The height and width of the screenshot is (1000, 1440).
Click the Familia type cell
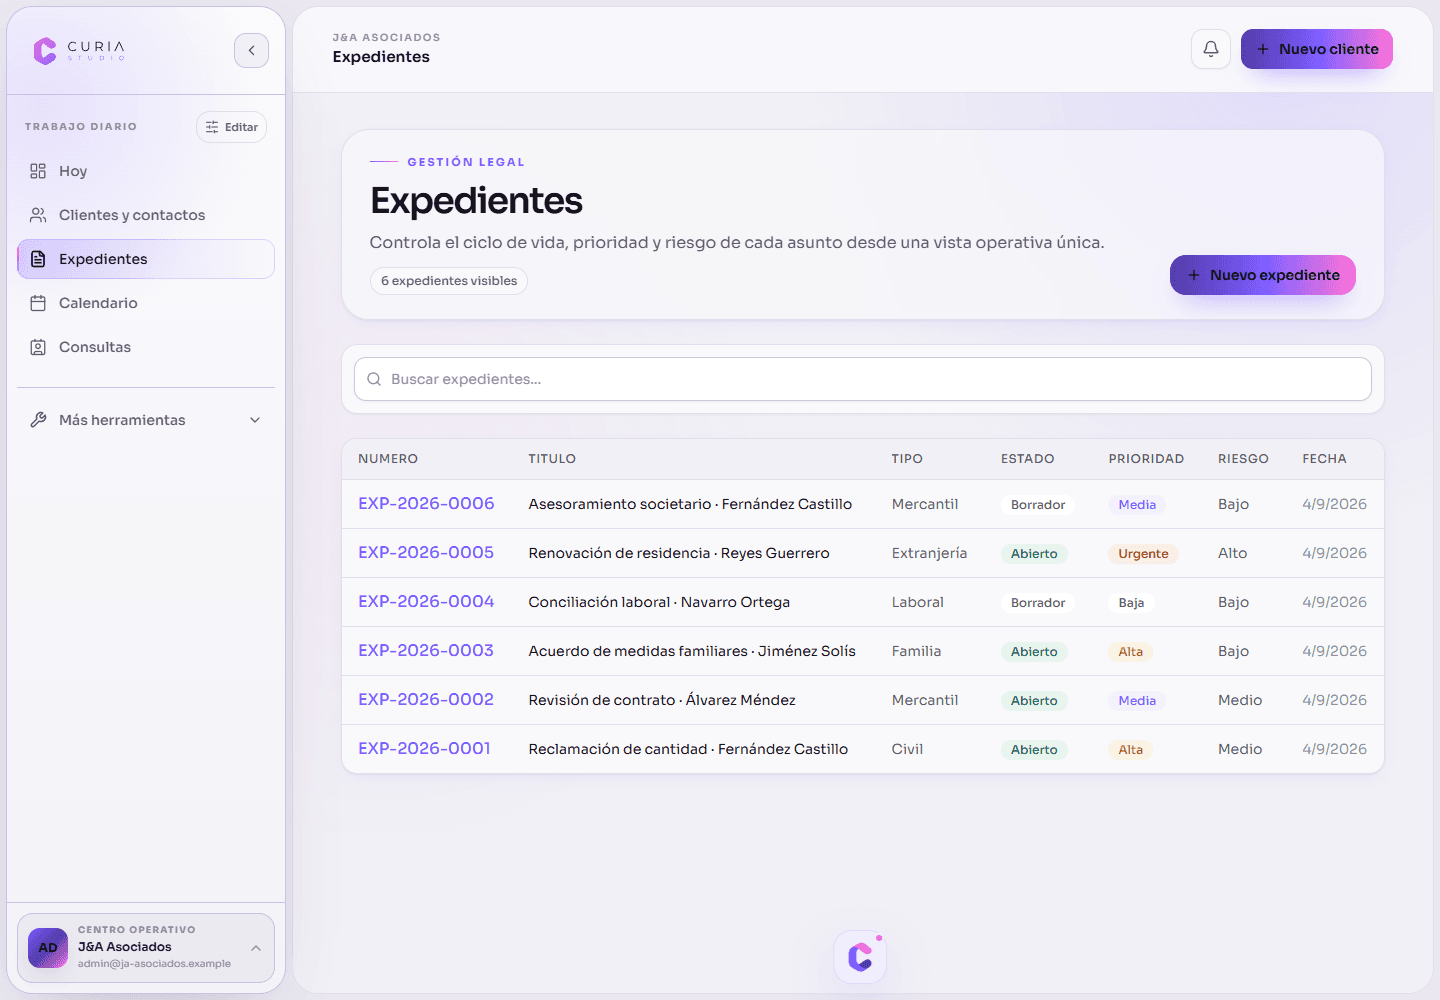pos(916,651)
